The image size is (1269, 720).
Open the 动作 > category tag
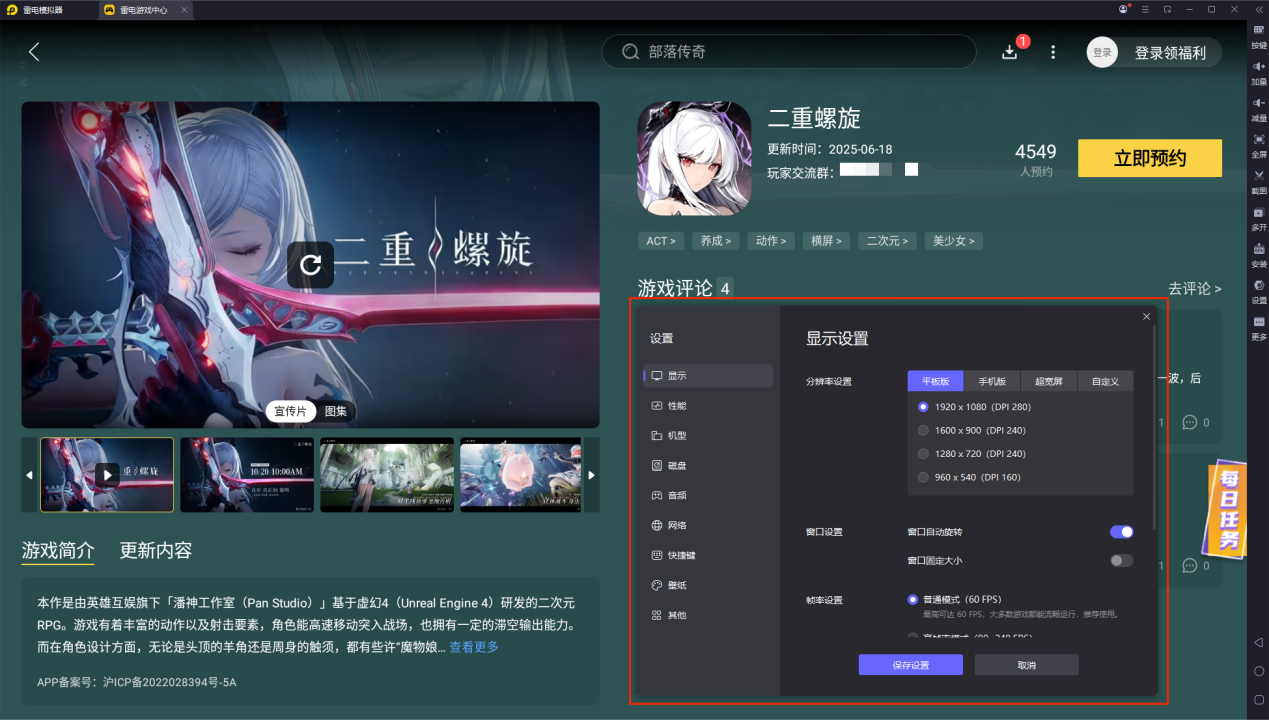[771, 241]
